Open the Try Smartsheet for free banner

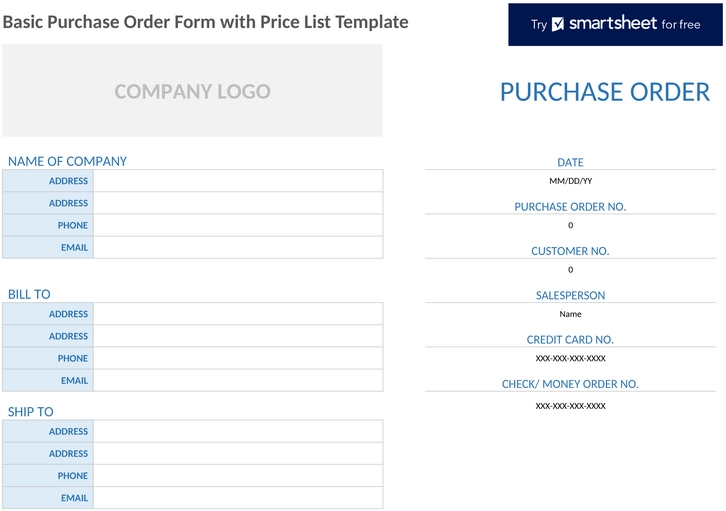pyautogui.click(x=615, y=25)
